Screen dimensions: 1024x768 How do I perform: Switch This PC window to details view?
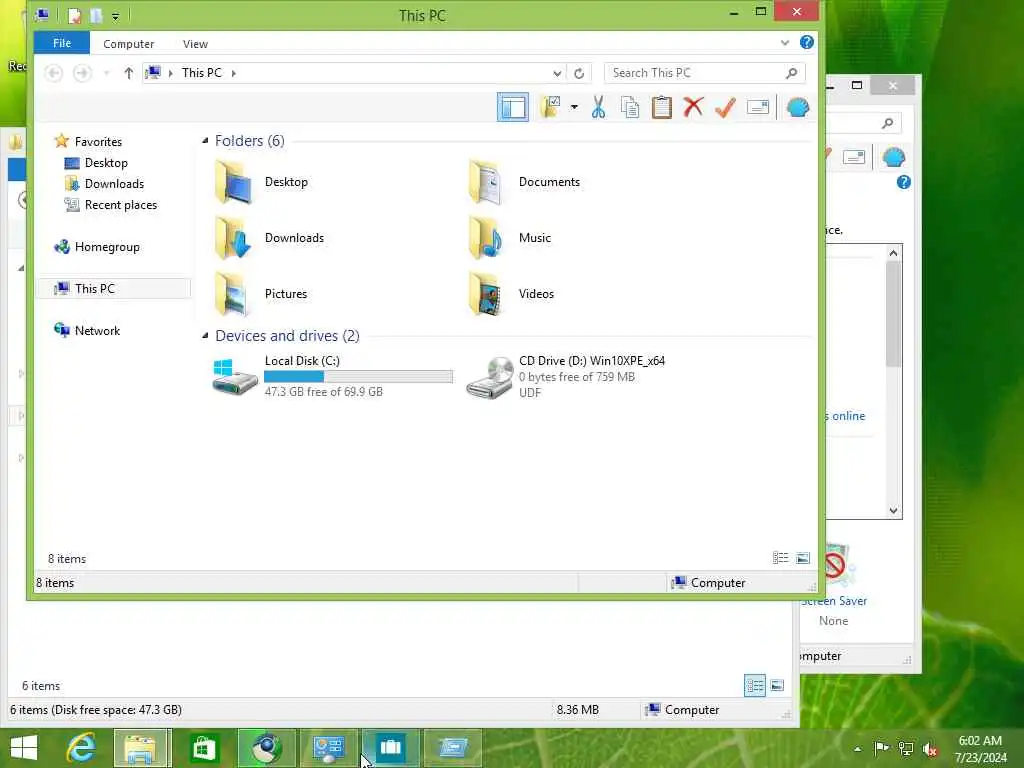(x=780, y=558)
